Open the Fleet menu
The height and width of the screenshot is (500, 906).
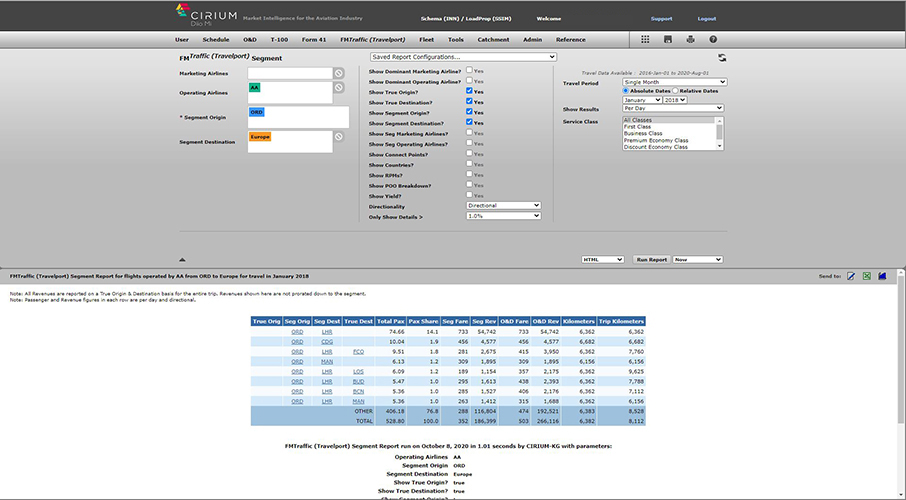tap(426, 40)
